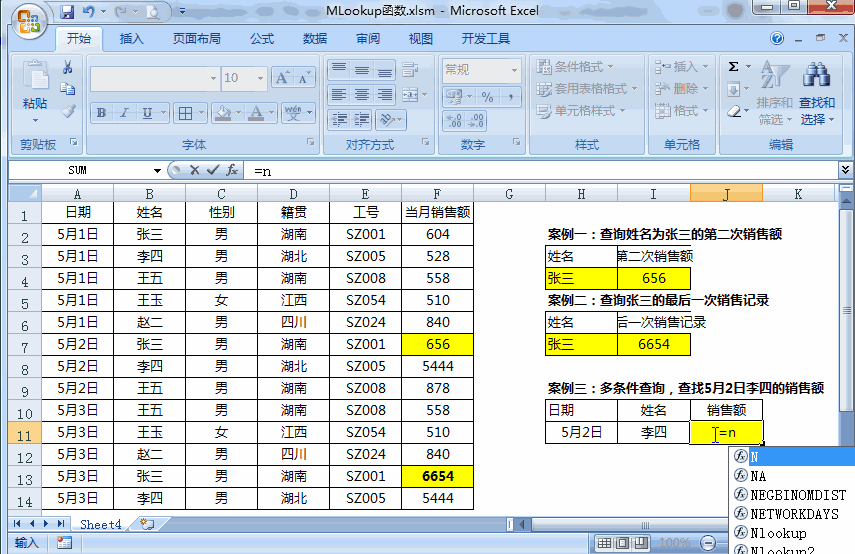Open text orientation options
The height and width of the screenshot is (554, 855).
[390, 119]
